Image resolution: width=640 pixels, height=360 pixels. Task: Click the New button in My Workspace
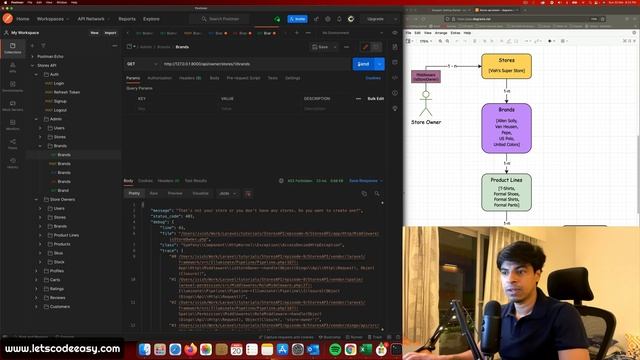click(x=94, y=33)
